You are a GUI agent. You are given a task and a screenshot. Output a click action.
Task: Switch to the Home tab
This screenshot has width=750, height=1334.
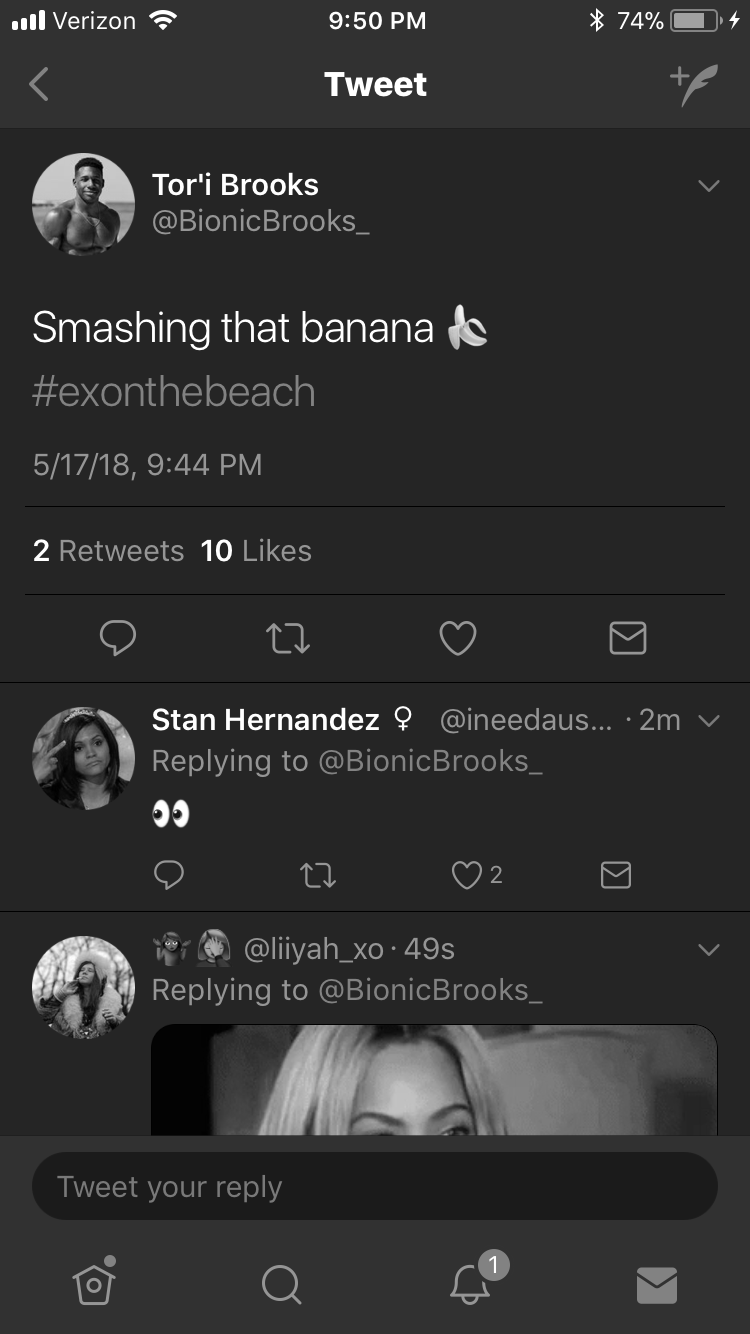point(94,1282)
